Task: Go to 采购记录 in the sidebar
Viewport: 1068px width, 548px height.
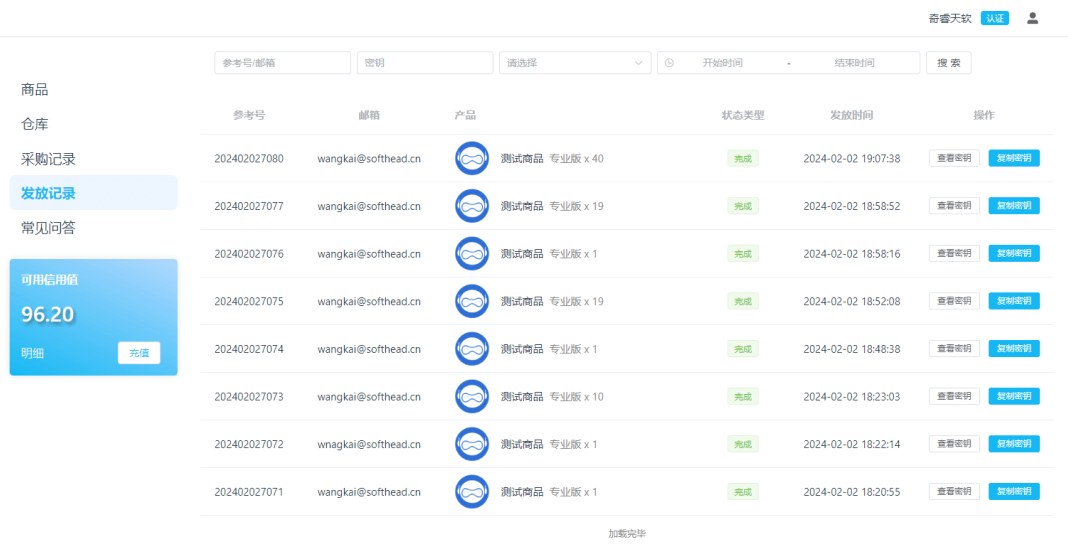Action: (x=48, y=159)
